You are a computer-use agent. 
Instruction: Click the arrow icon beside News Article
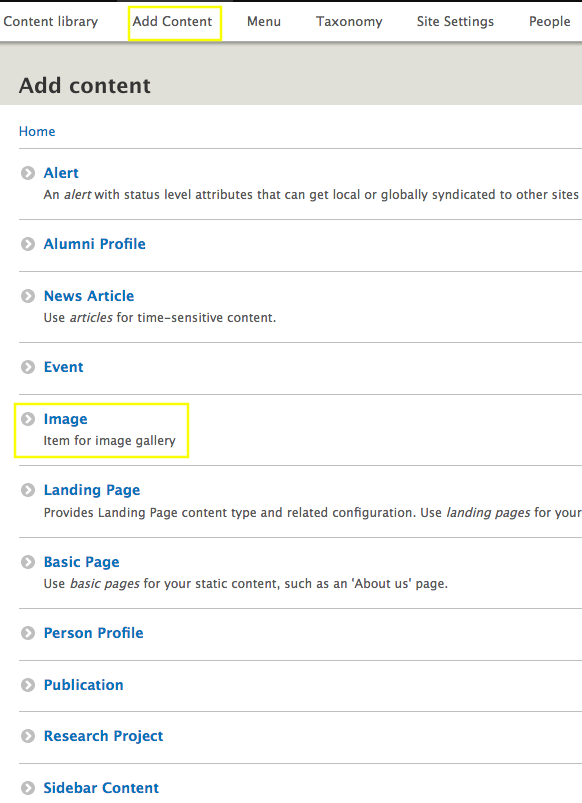click(29, 296)
